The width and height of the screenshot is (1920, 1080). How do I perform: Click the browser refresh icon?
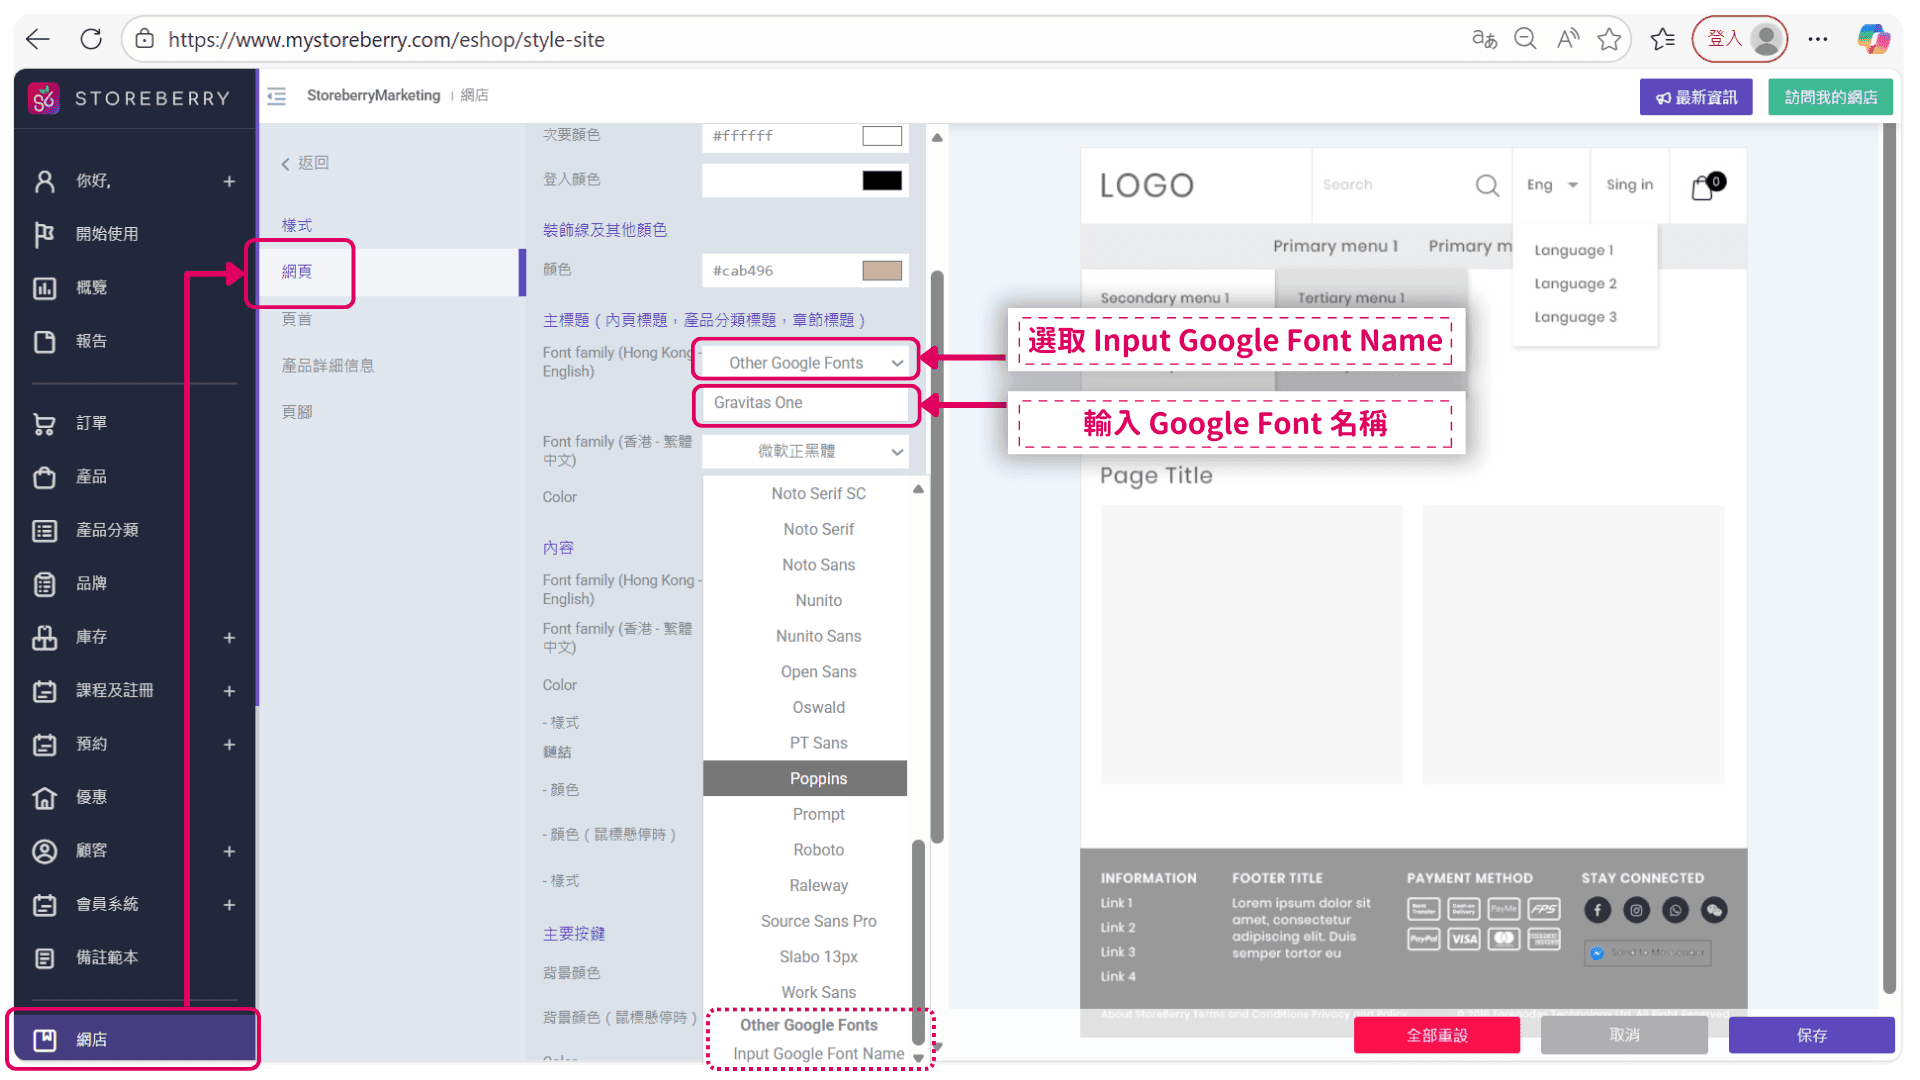point(91,39)
